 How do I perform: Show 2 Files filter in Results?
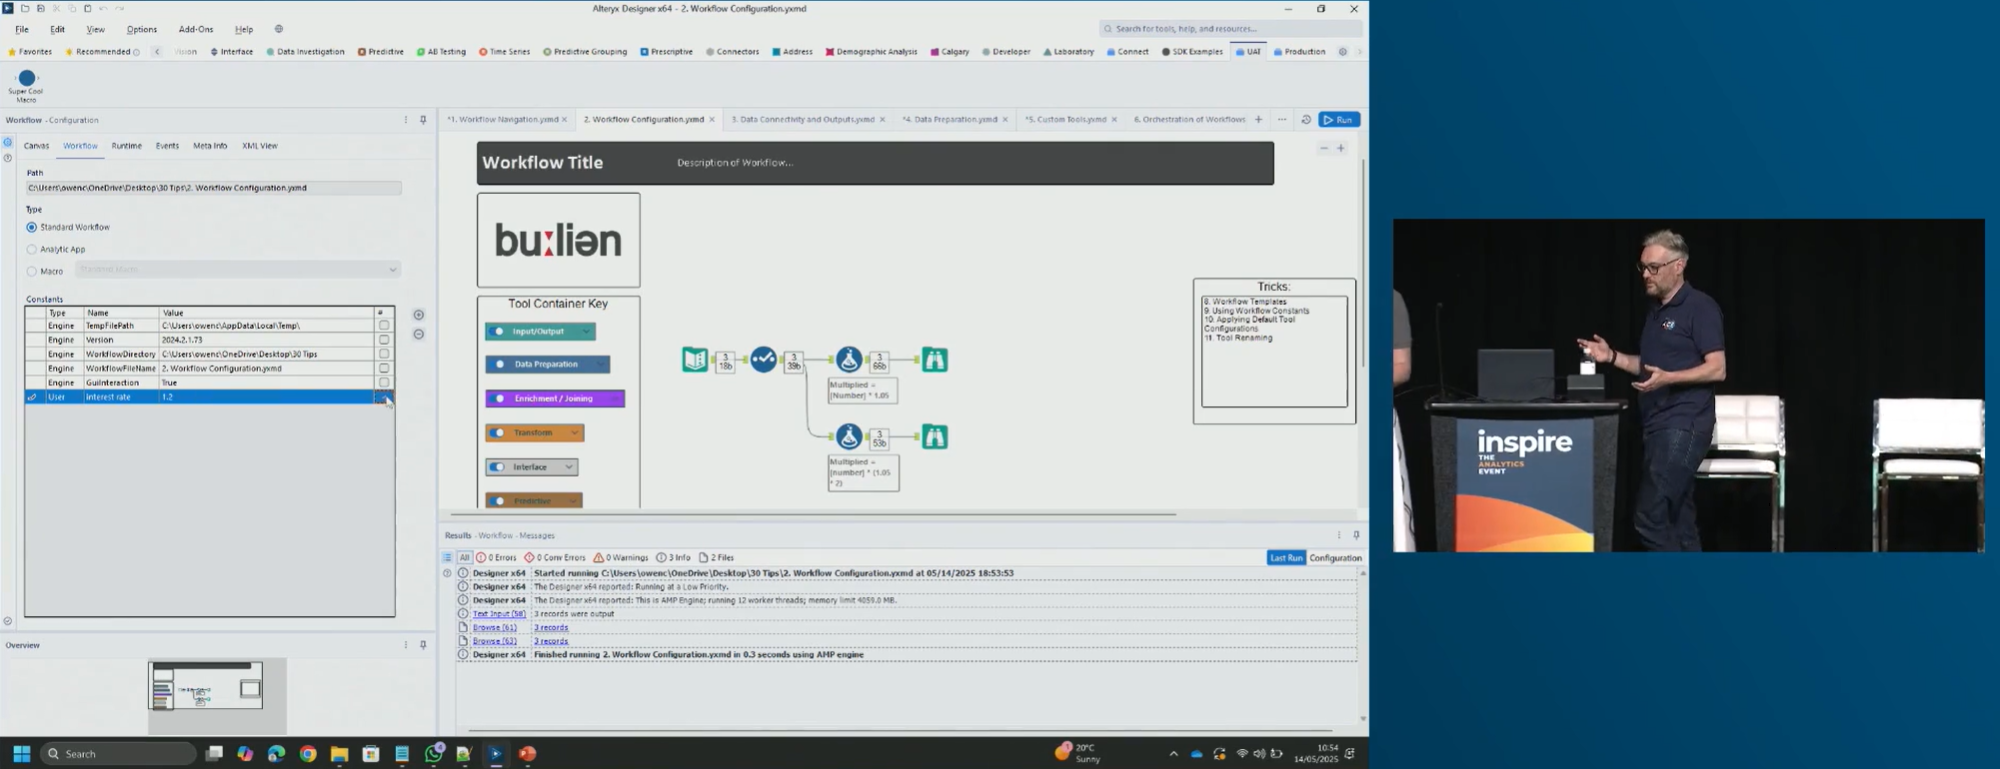coord(716,558)
